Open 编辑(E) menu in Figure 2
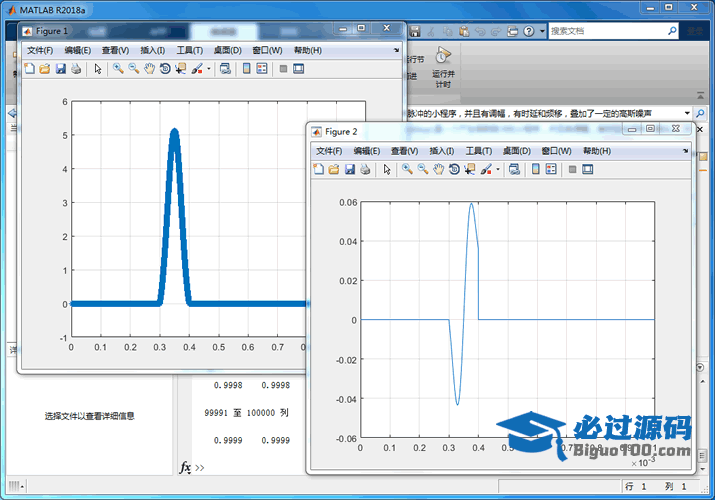The image size is (715, 500). [x=367, y=151]
